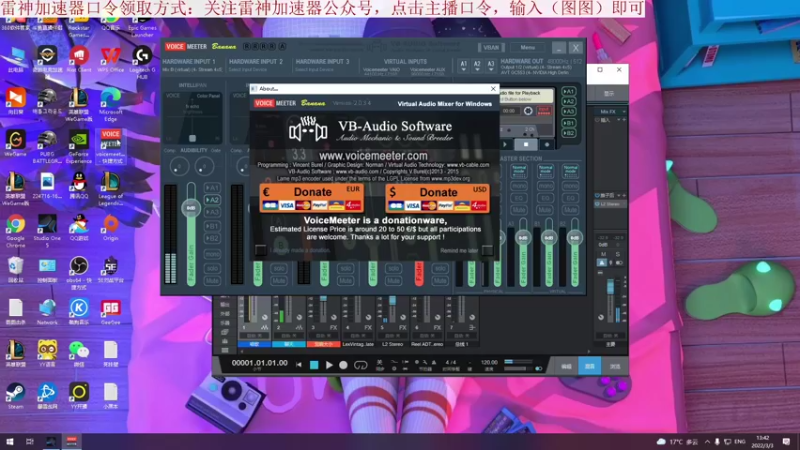This screenshot has height=450, width=800.
Task: Open PUBG BATTLEGROUNDS desktop icon
Action: [x=47, y=147]
